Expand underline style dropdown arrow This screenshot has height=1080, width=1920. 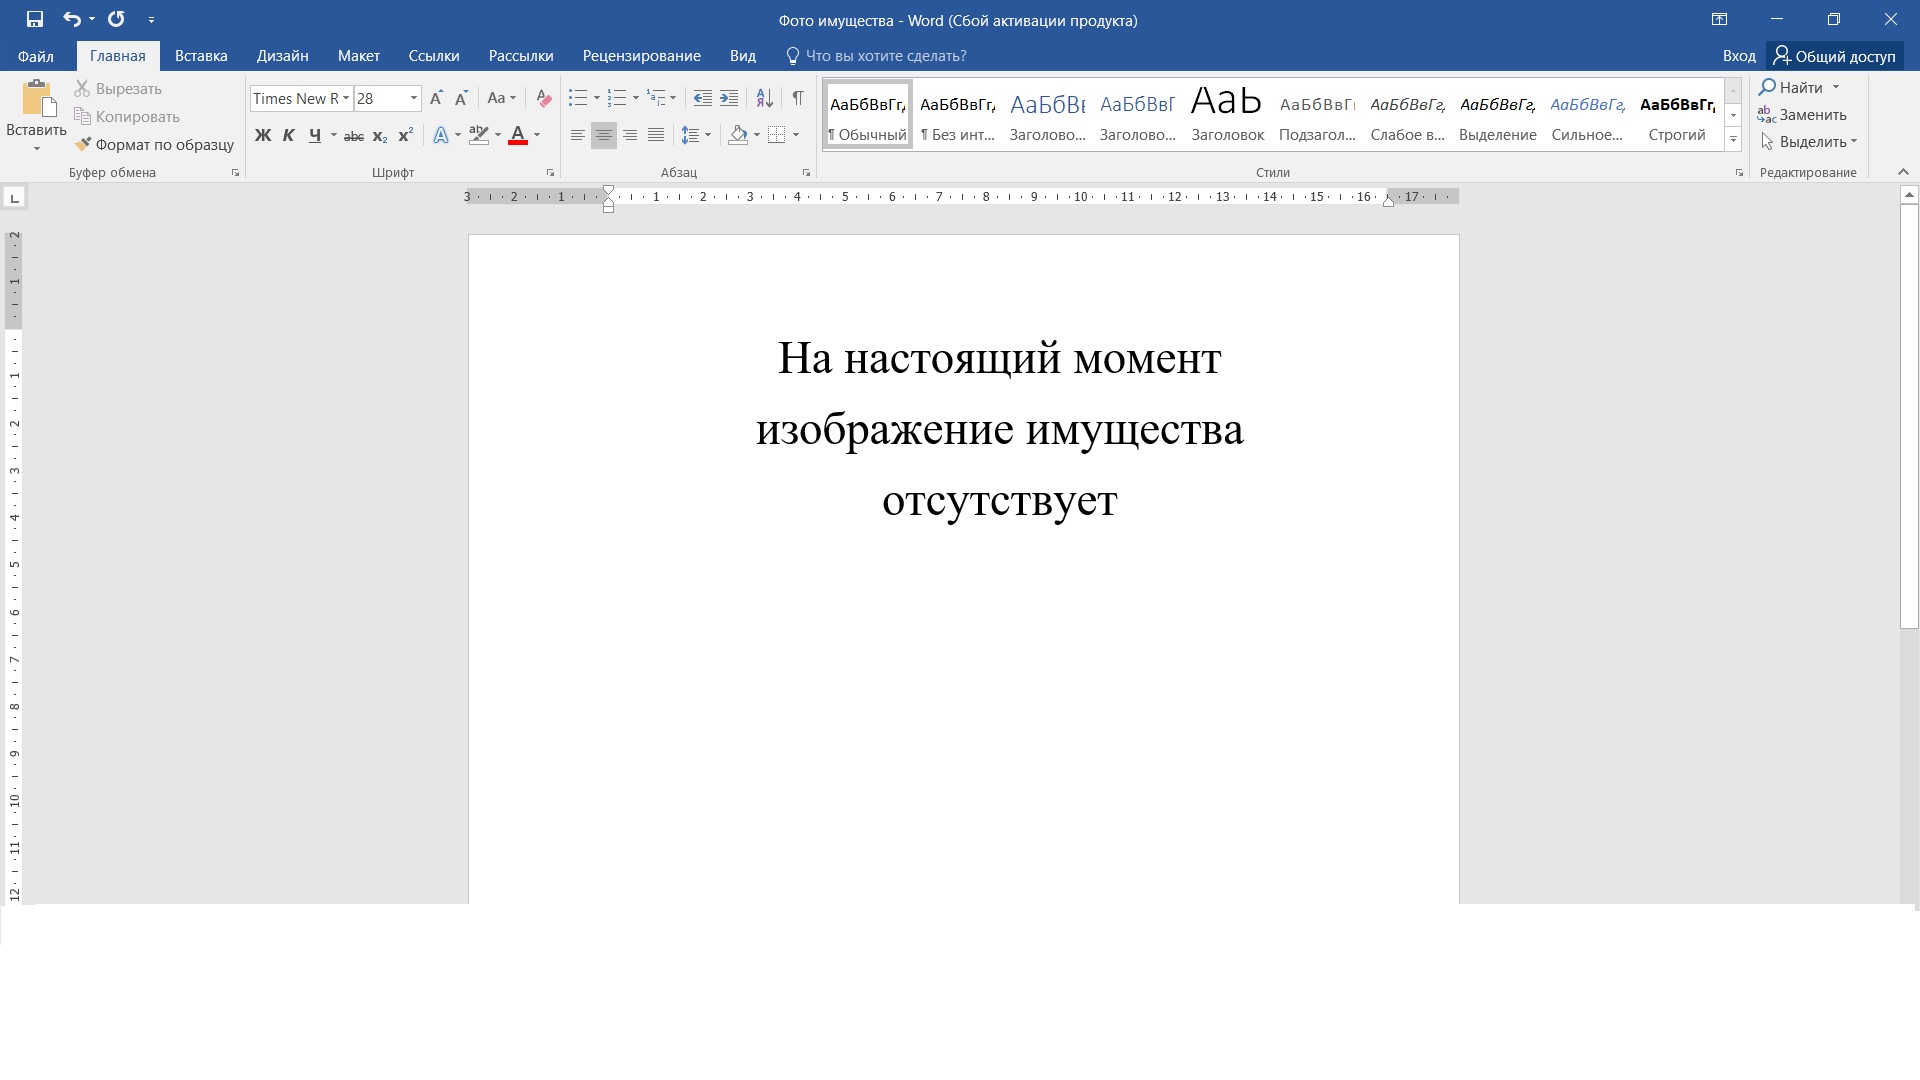tap(334, 135)
